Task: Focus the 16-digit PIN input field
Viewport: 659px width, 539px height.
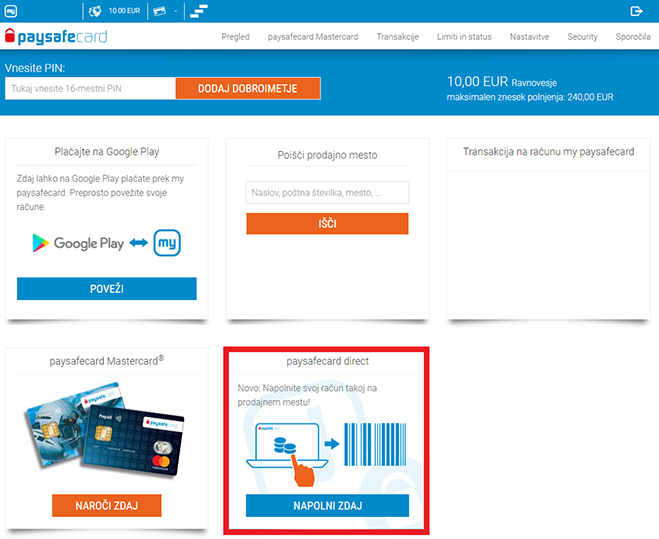Action: (x=90, y=89)
